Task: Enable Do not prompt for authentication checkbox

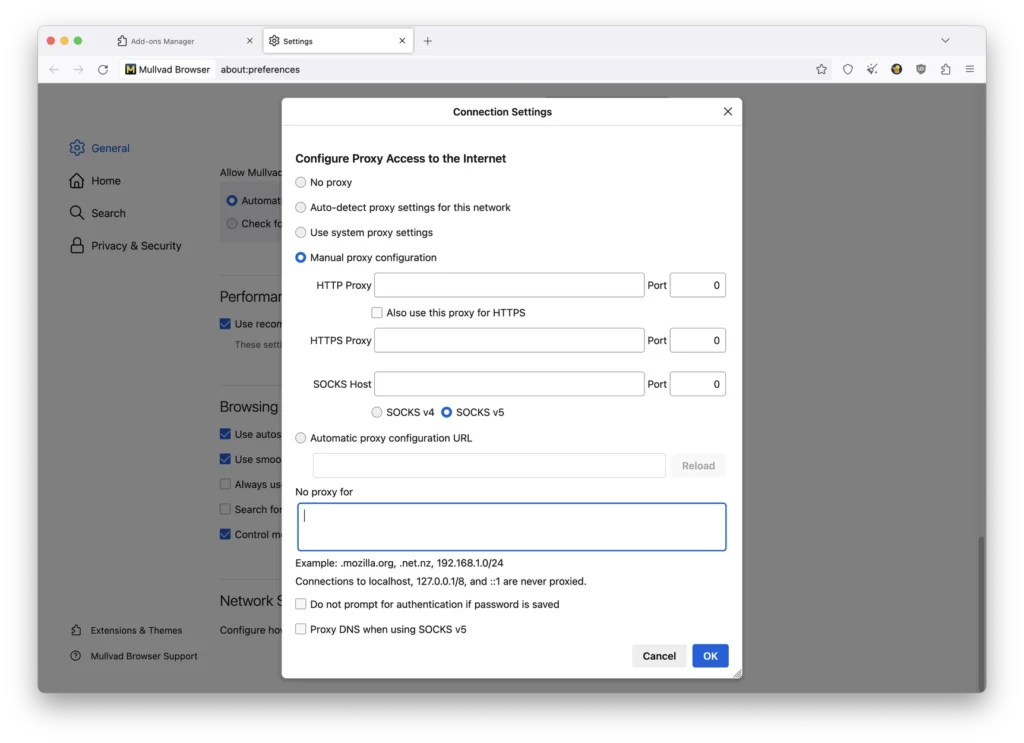Action: pos(300,604)
